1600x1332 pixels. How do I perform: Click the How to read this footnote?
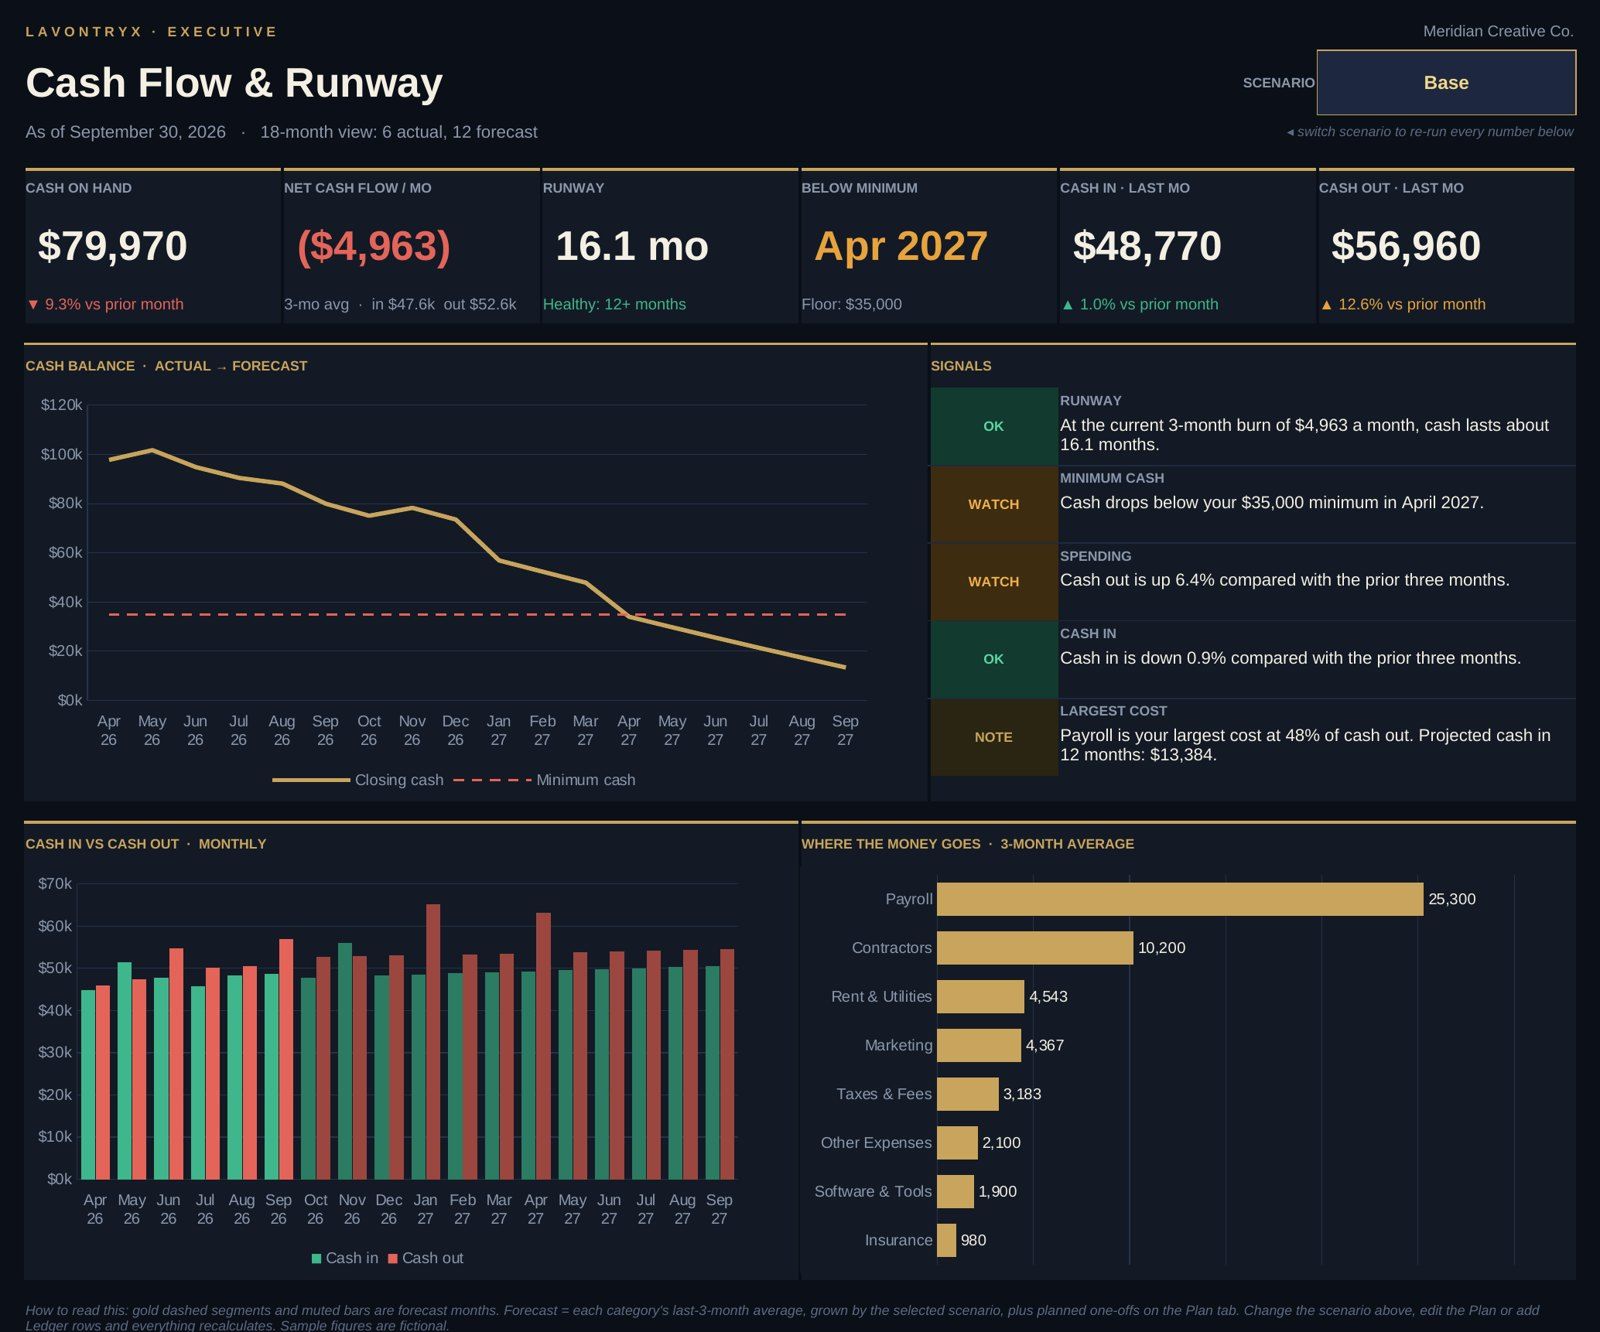[x=782, y=1318]
